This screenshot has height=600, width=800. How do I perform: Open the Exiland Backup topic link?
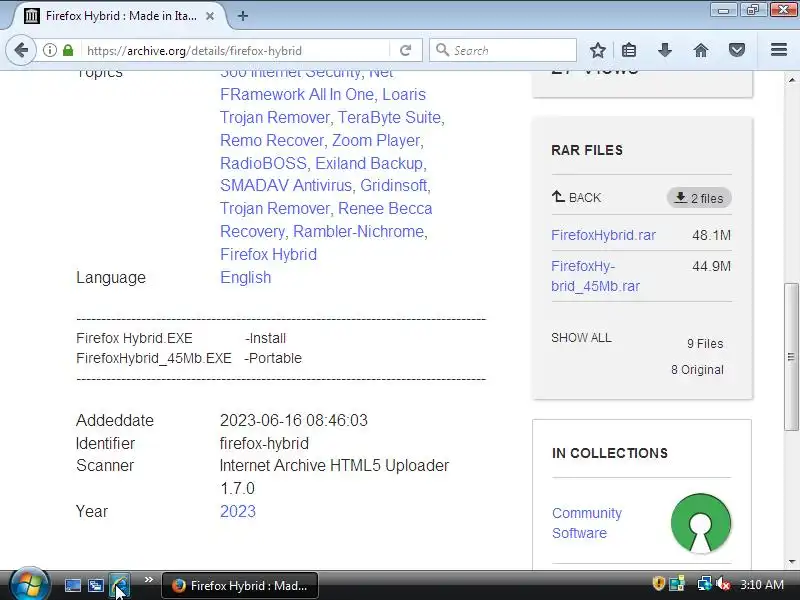pyautogui.click(x=369, y=163)
